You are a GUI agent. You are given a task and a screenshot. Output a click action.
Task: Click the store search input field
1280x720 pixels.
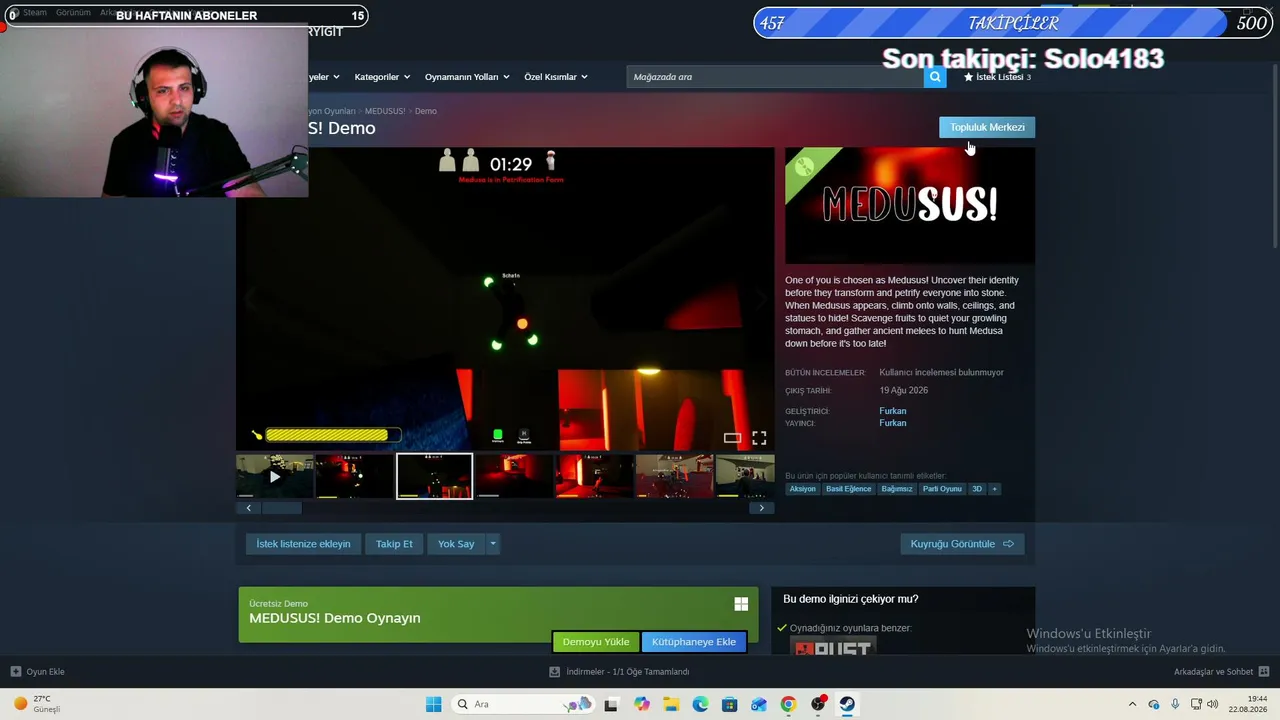click(775, 77)
